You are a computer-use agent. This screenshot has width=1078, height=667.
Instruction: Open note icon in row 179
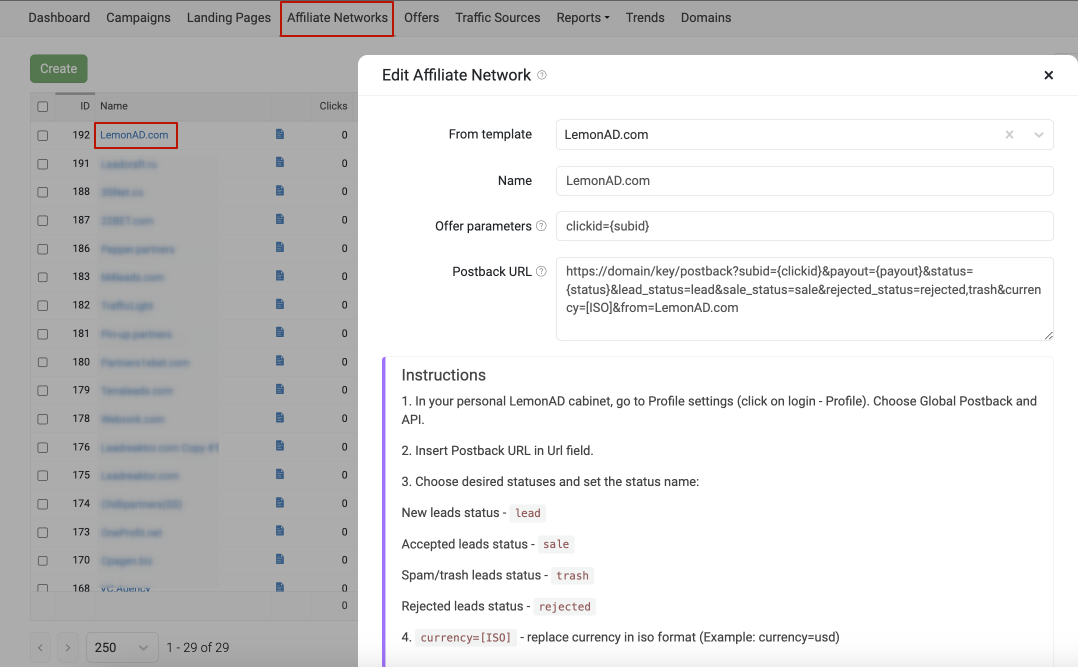click(x=280, y=389)
